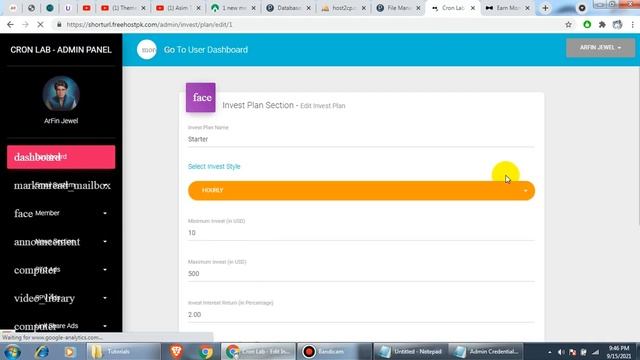Bookmark this page with the star icon
This screenshot has height=360, width=640.
click(x=568, y=25)
